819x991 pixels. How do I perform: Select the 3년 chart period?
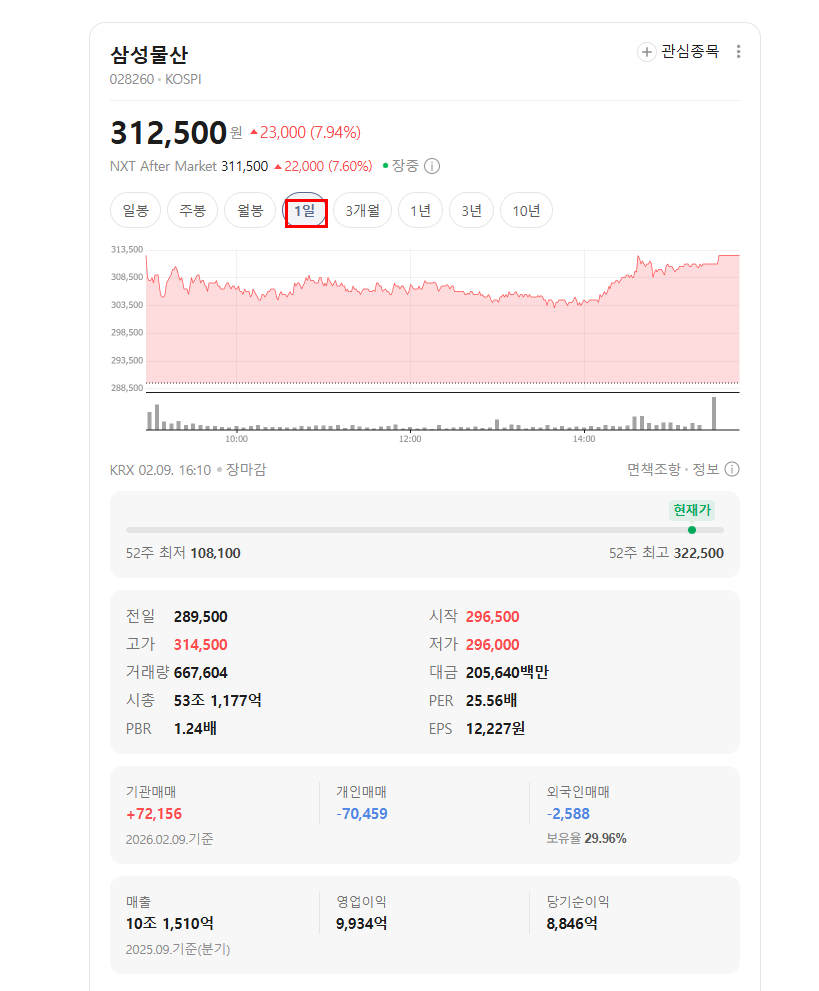[471, 210]
